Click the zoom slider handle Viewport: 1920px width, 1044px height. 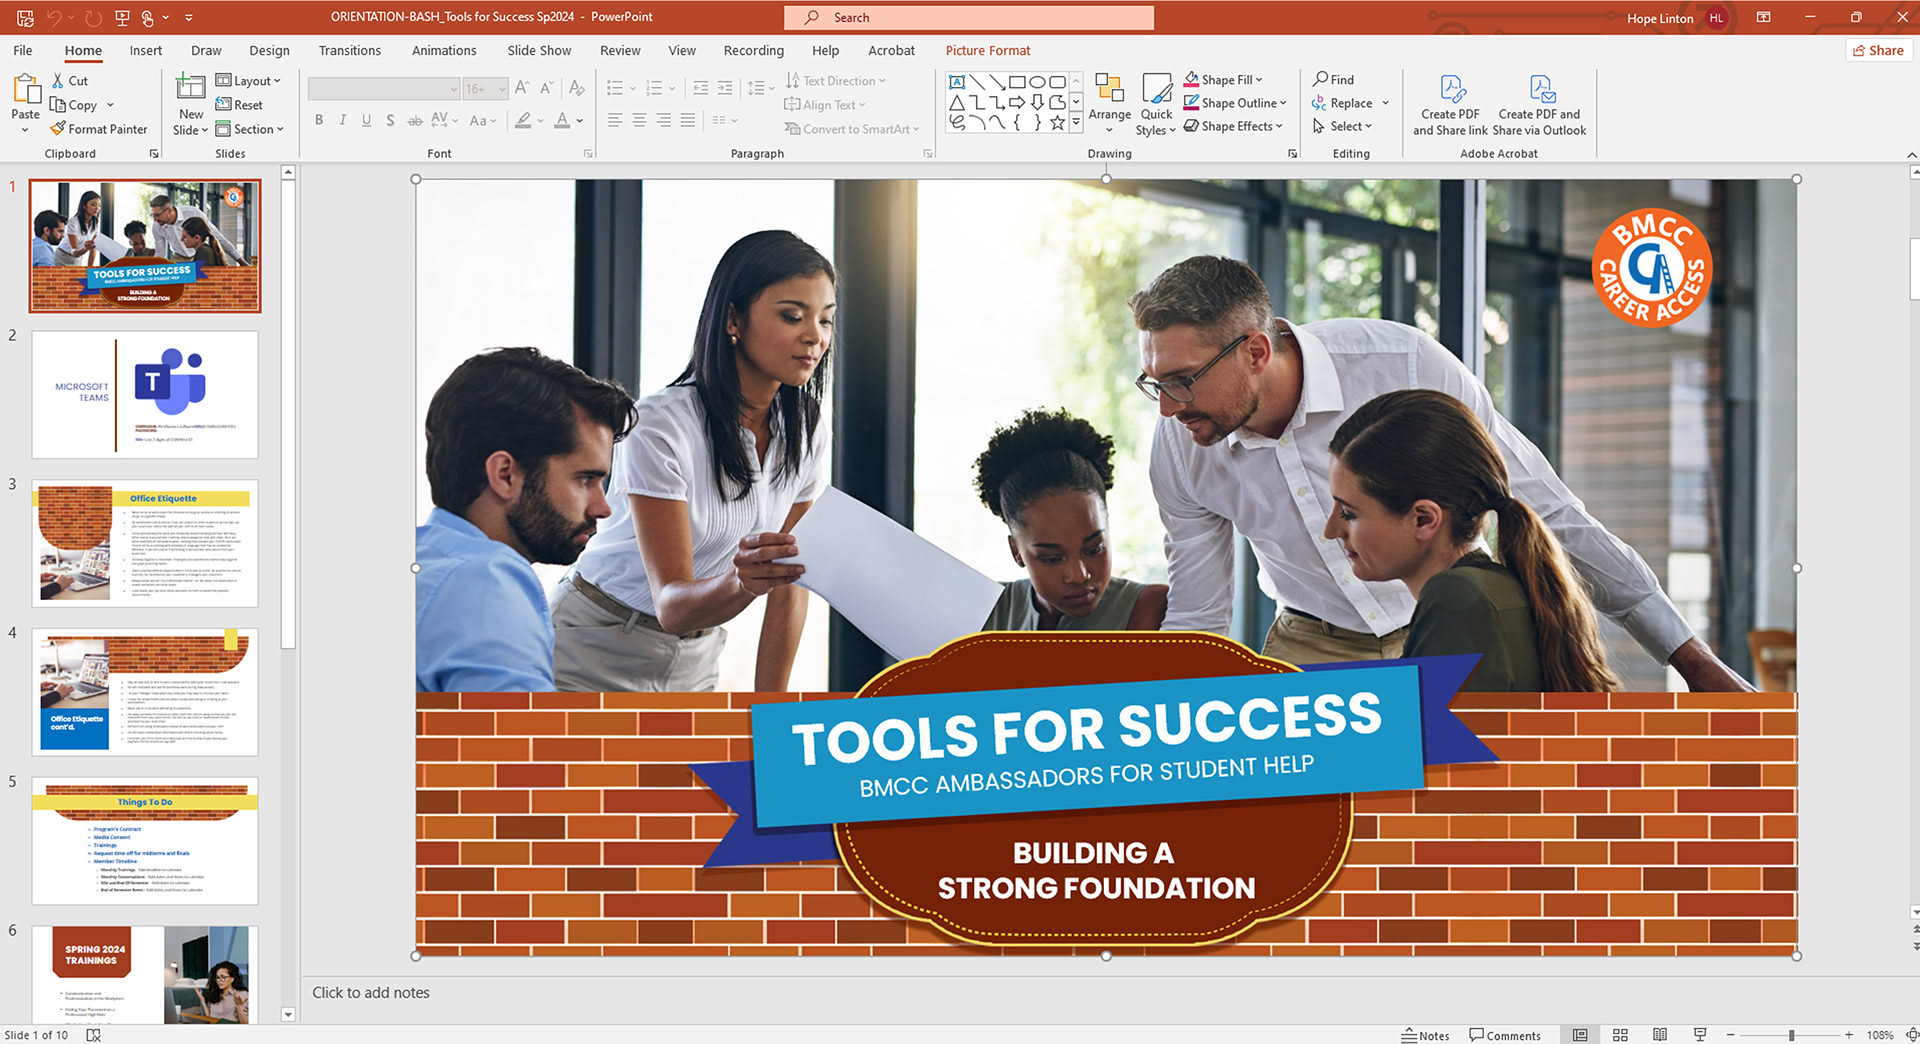pos(1791,1035)
